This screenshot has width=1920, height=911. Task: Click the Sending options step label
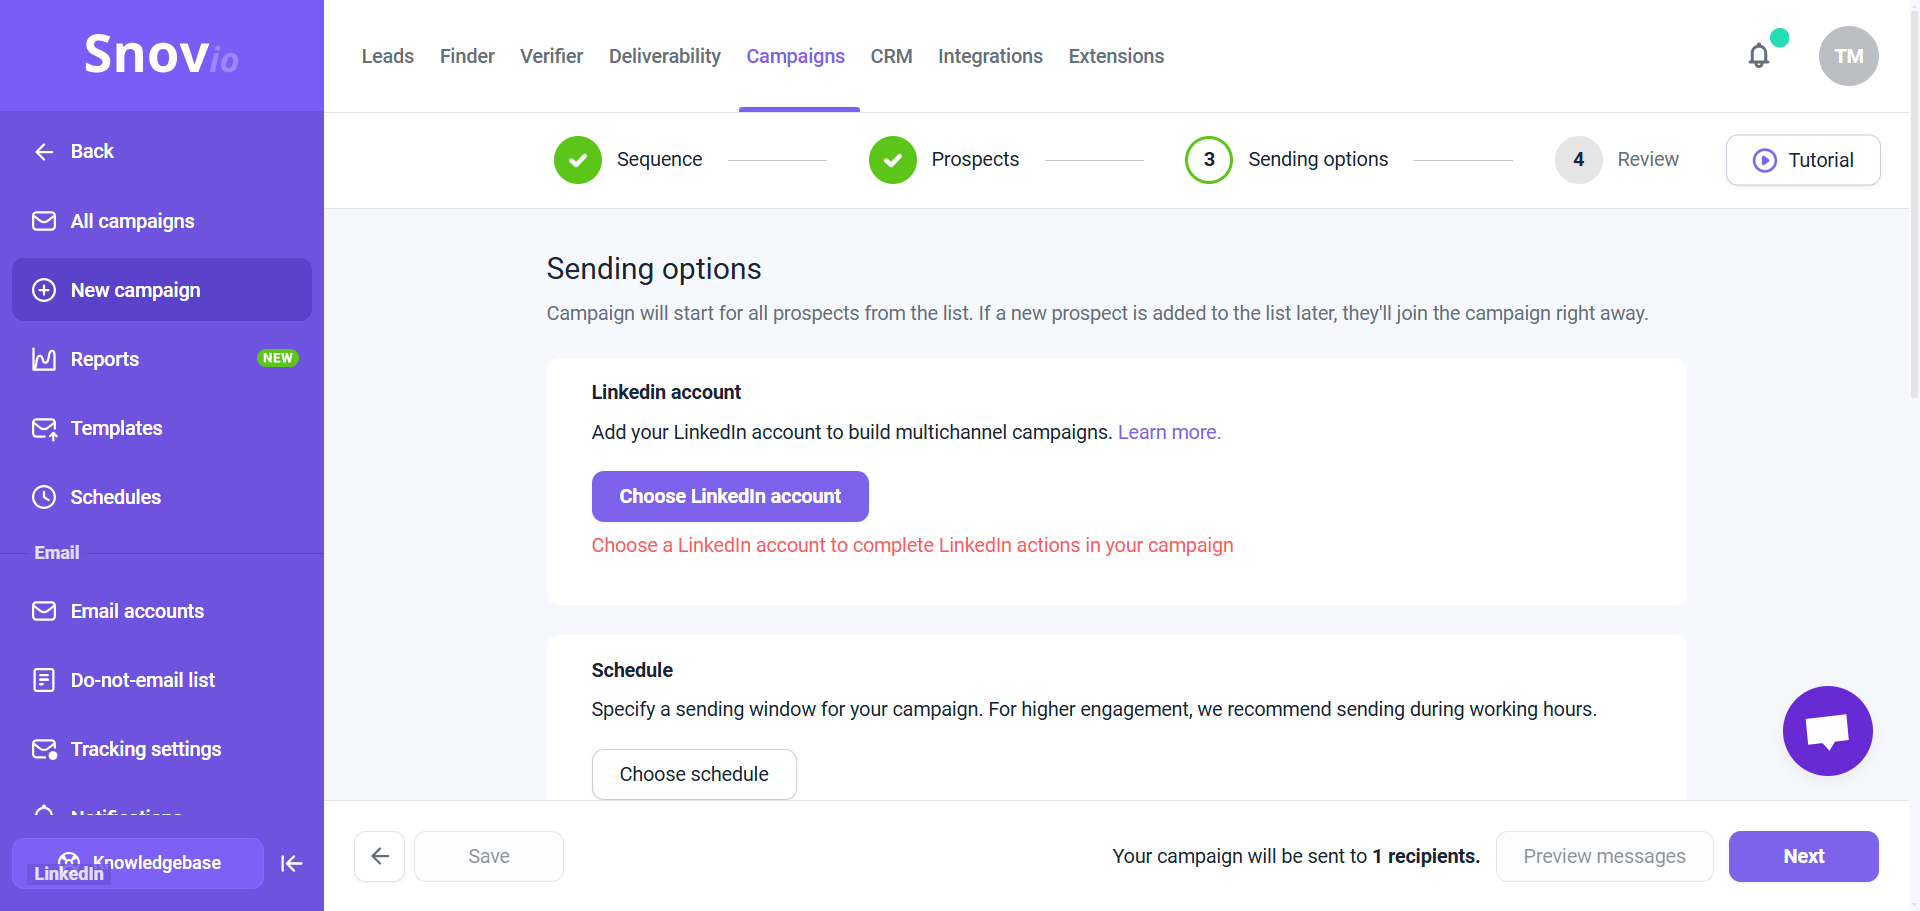pos(1318,160)
